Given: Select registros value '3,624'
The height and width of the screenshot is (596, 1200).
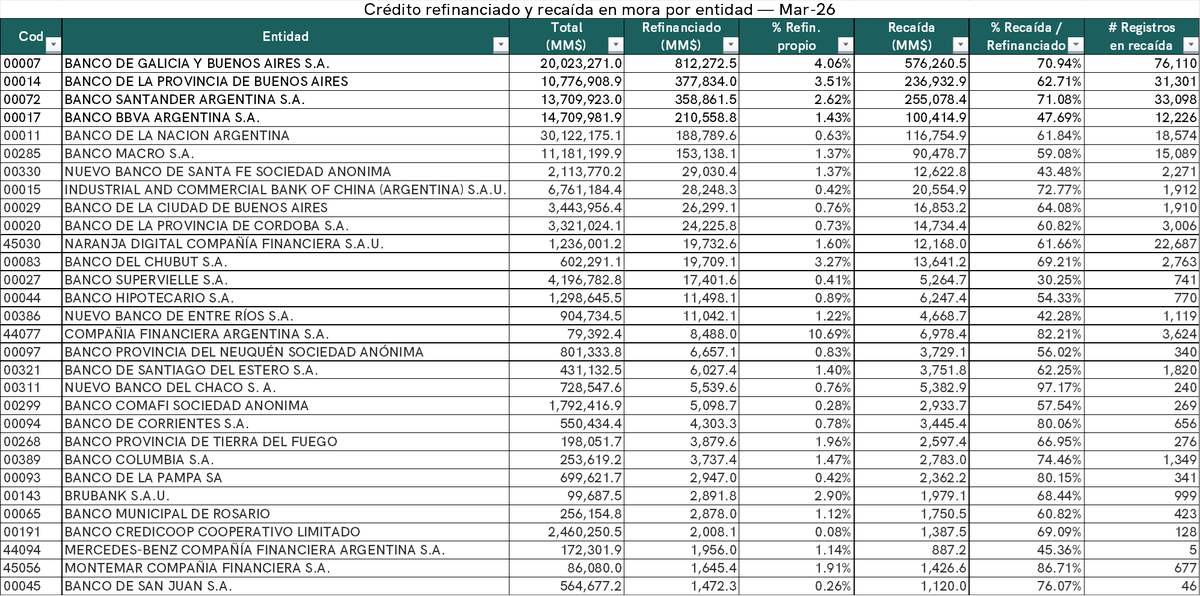Looking at the screenshot, I should pyautogui.click(x=1142, y=333).
